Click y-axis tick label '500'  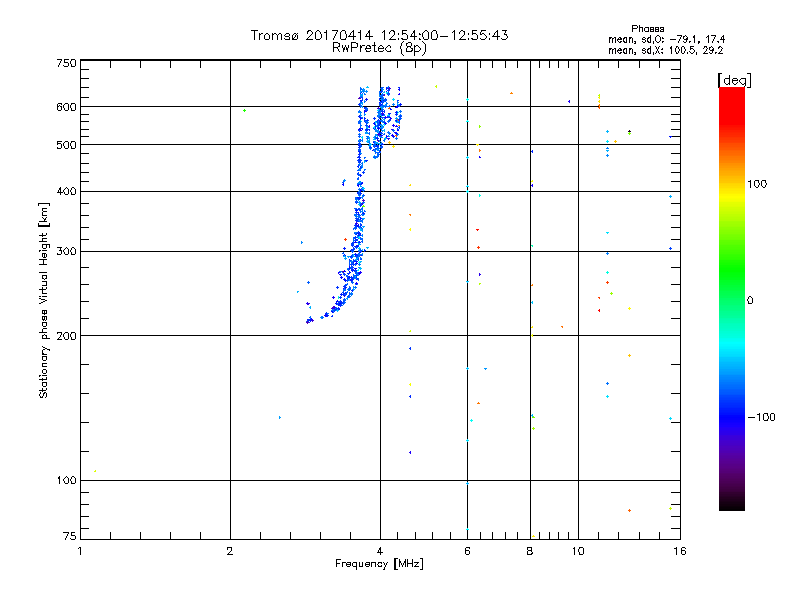[x=66, y=145]
